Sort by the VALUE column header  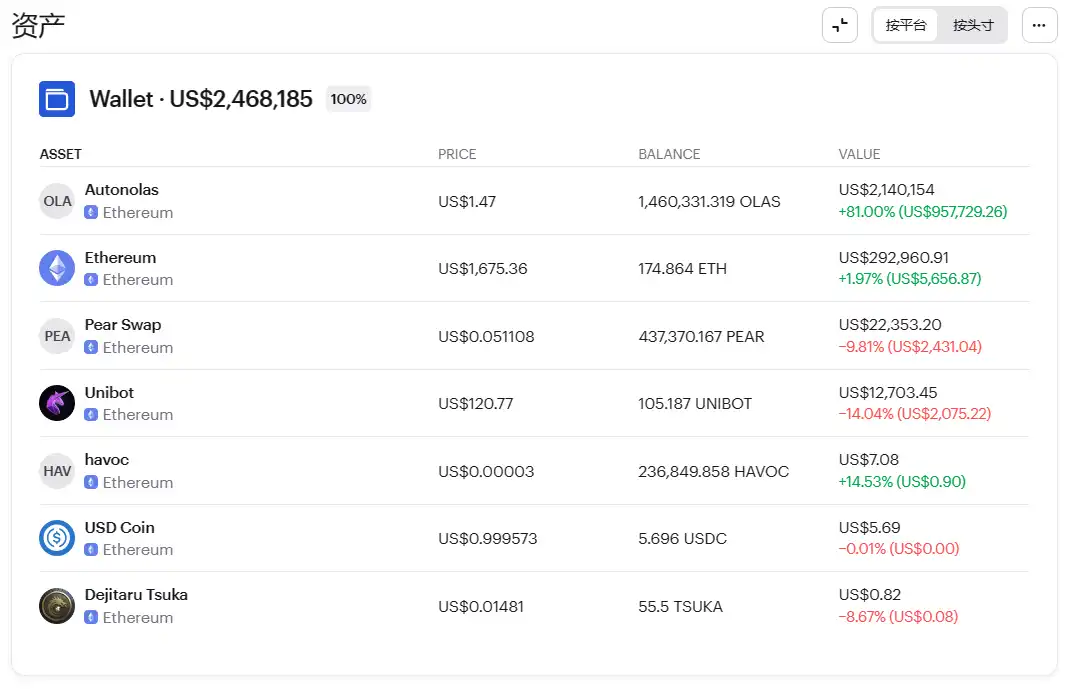(x=859, y=154)
